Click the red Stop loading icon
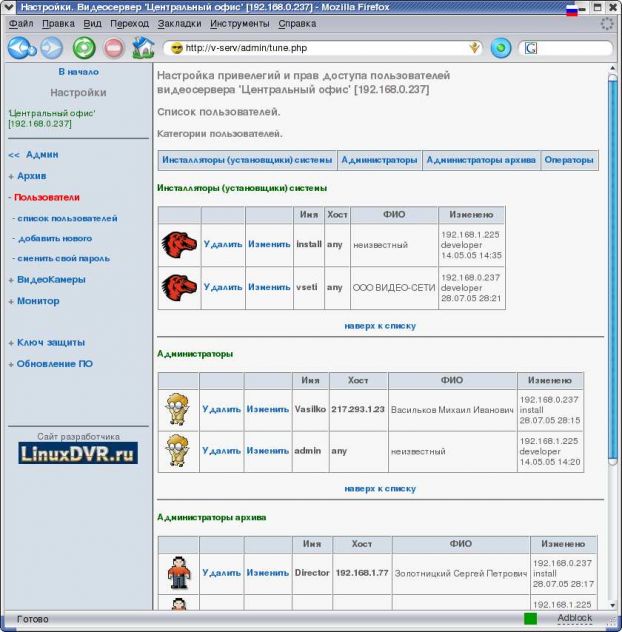622x632 pixels. tap(114, 48)
